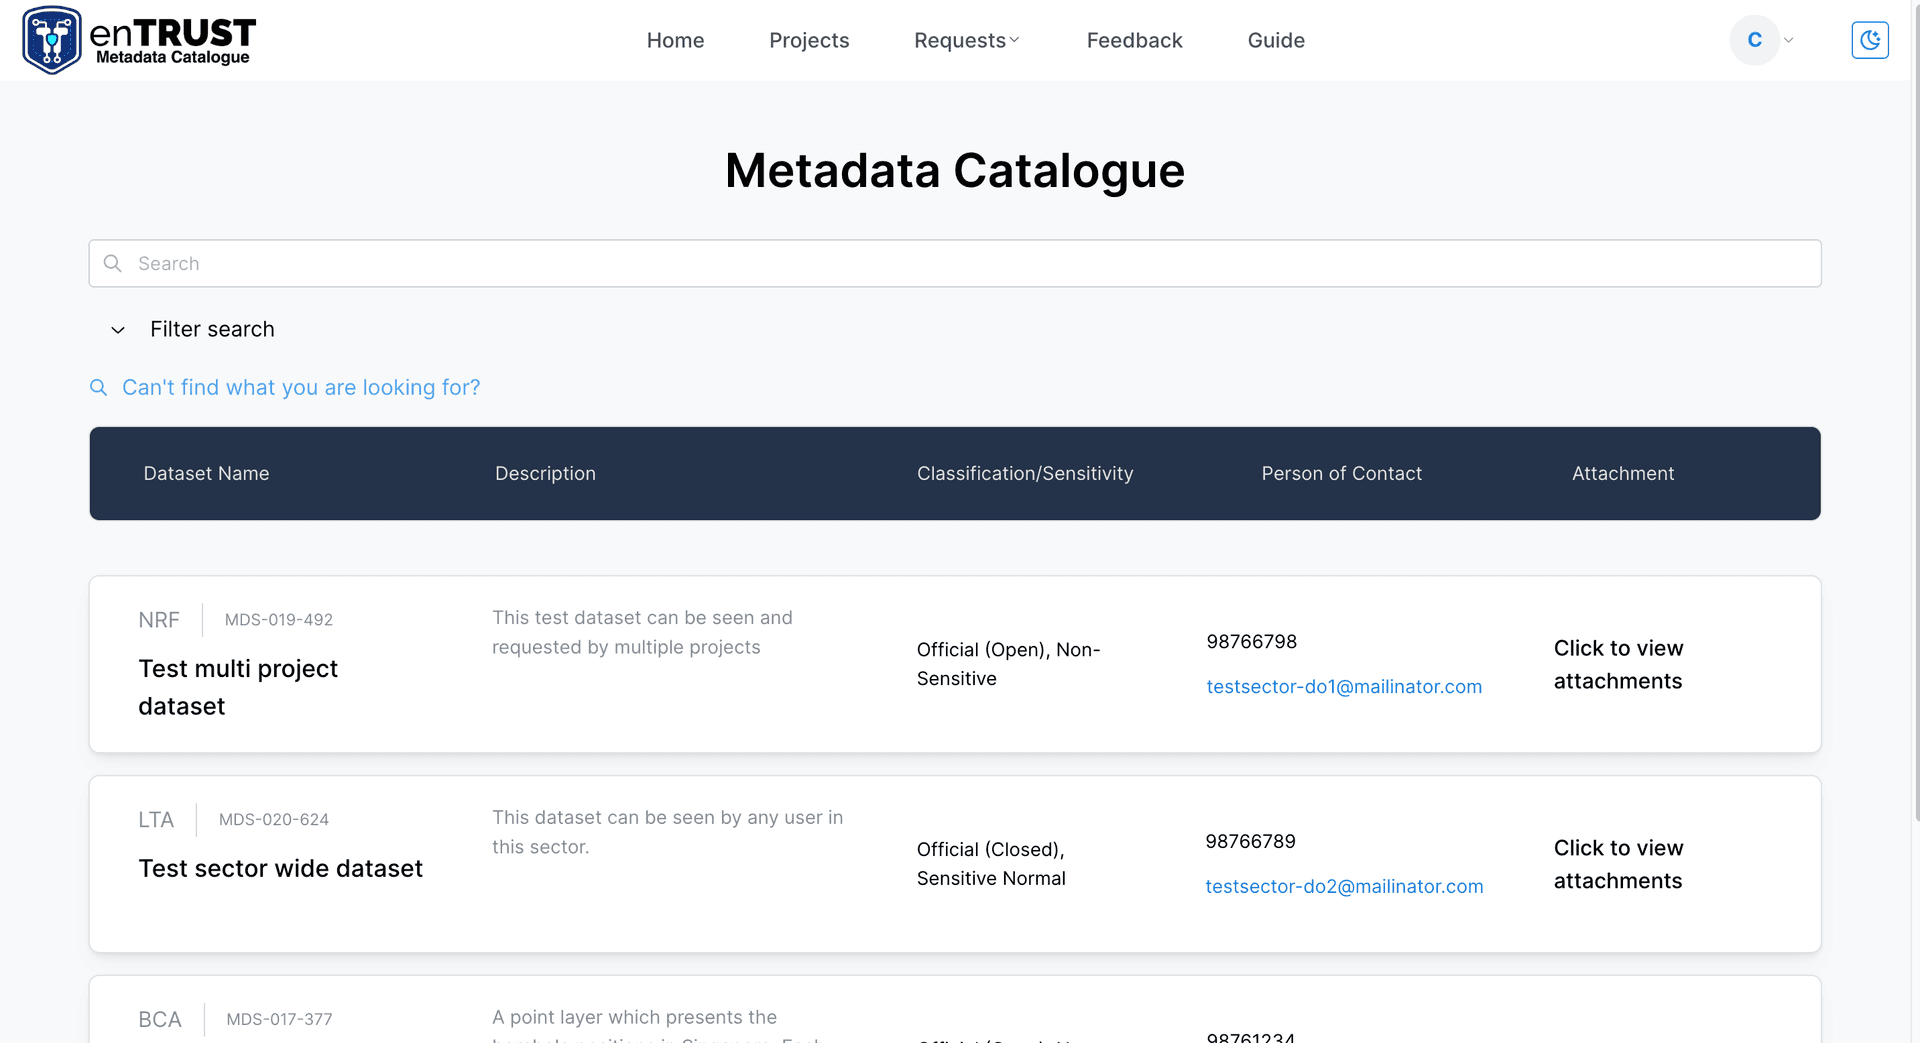Click the magnifier icon in the search bar
This screenshot has width=1920, height=1043.
(x=112, y=263)
